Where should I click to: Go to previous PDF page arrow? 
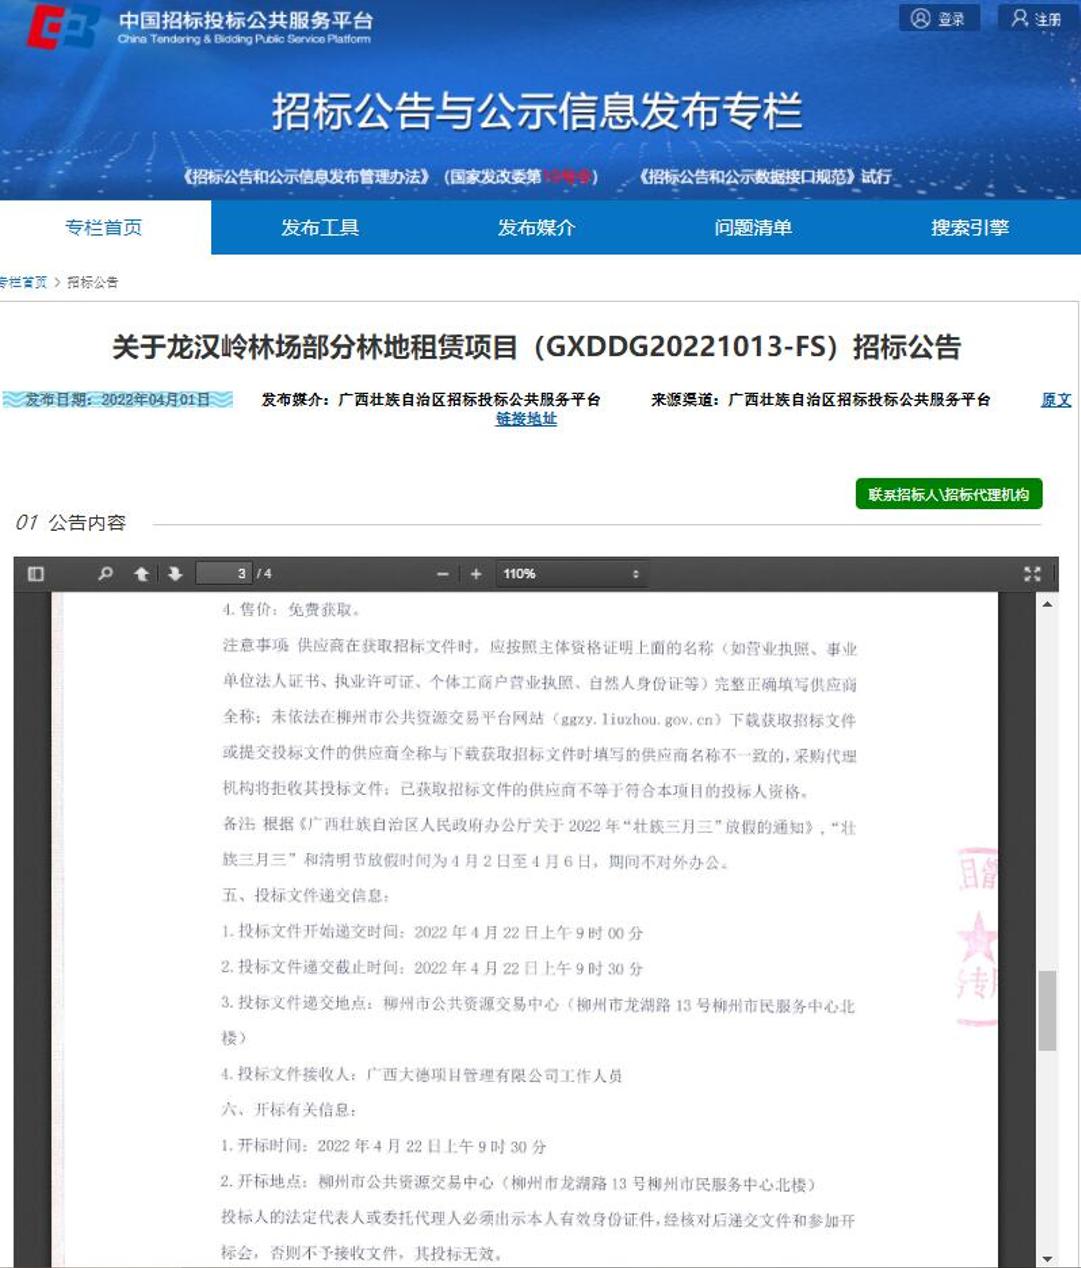[141, 573]
